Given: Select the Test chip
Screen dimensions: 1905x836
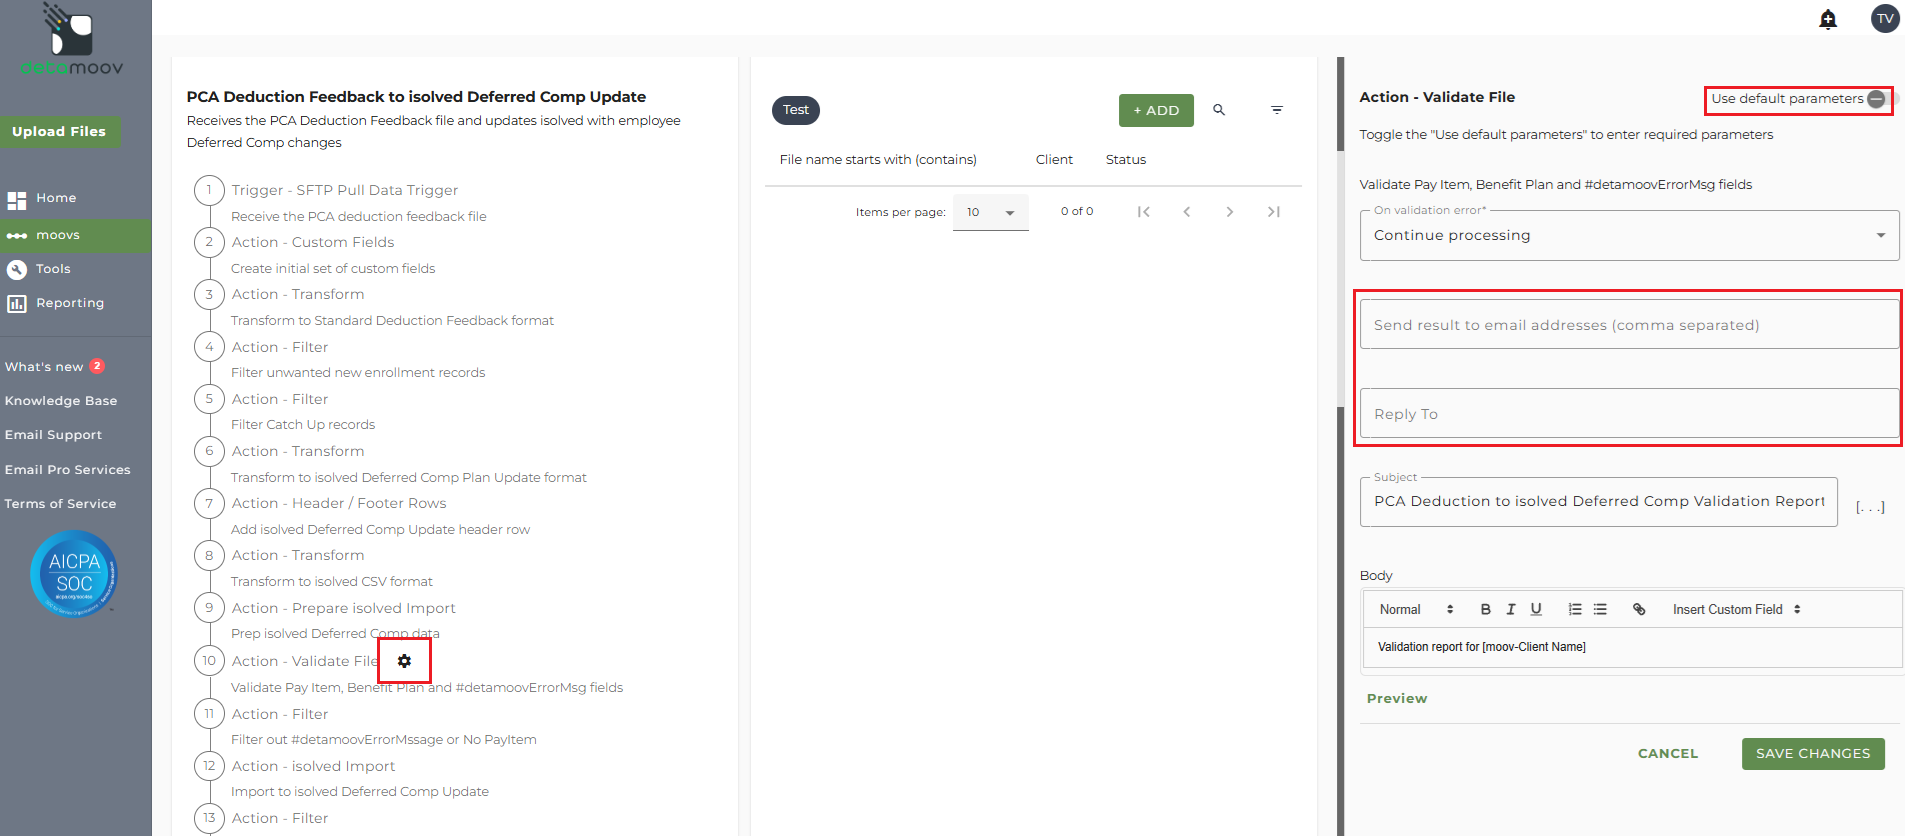Looking at the screenshot, I should (x=796, y=110).
